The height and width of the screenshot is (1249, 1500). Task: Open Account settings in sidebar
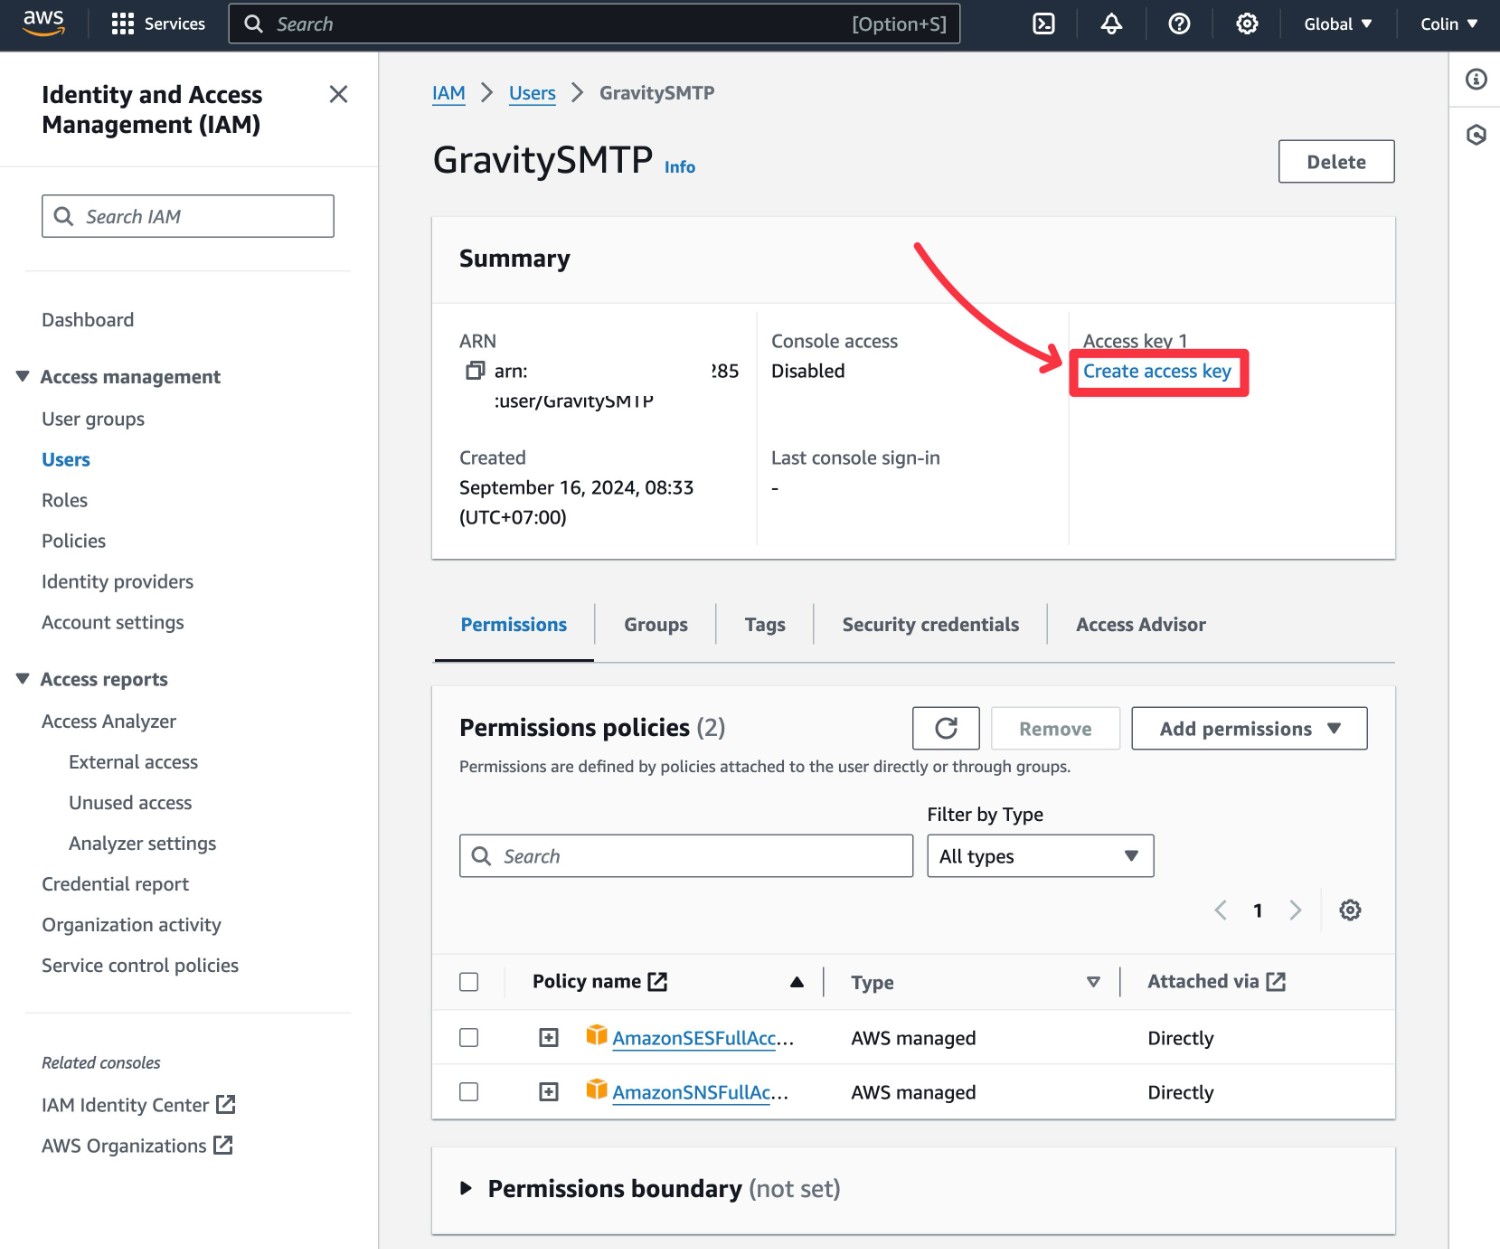[113, 622]
